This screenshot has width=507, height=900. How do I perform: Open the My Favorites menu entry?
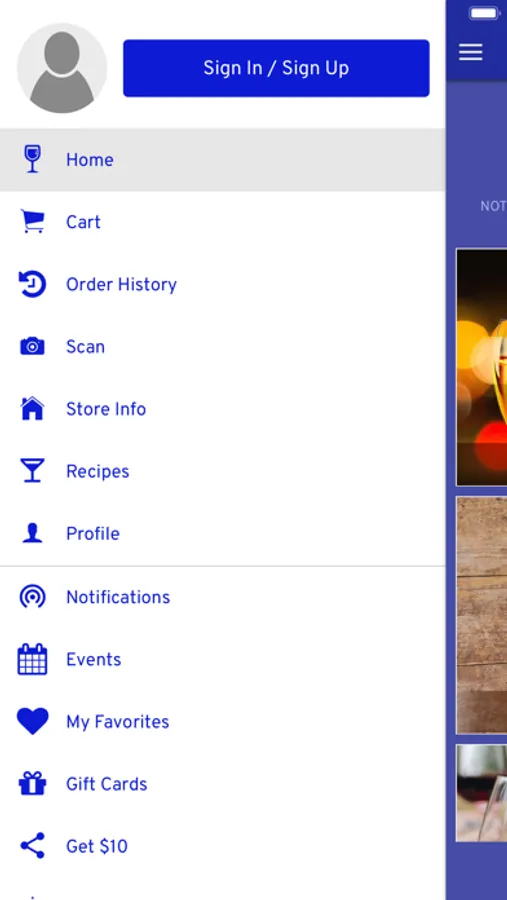[223, 721]
